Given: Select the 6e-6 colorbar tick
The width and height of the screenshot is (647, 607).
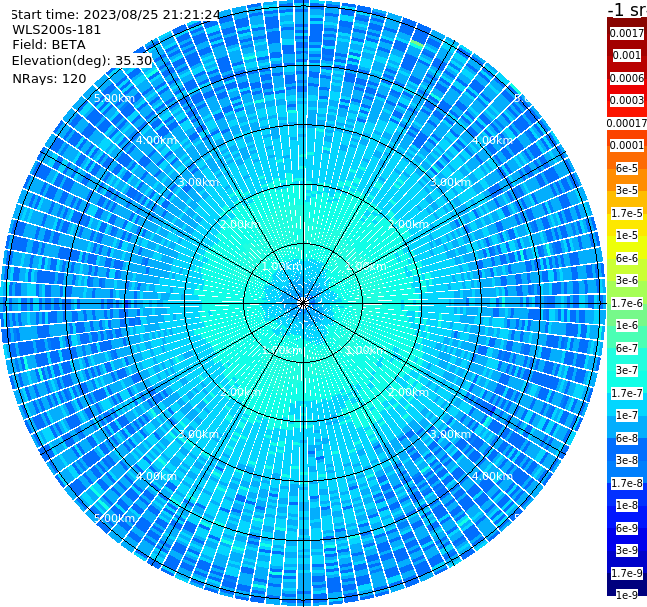Looking at the screenshot, I should pyautogui.click(x=627, y=258).
